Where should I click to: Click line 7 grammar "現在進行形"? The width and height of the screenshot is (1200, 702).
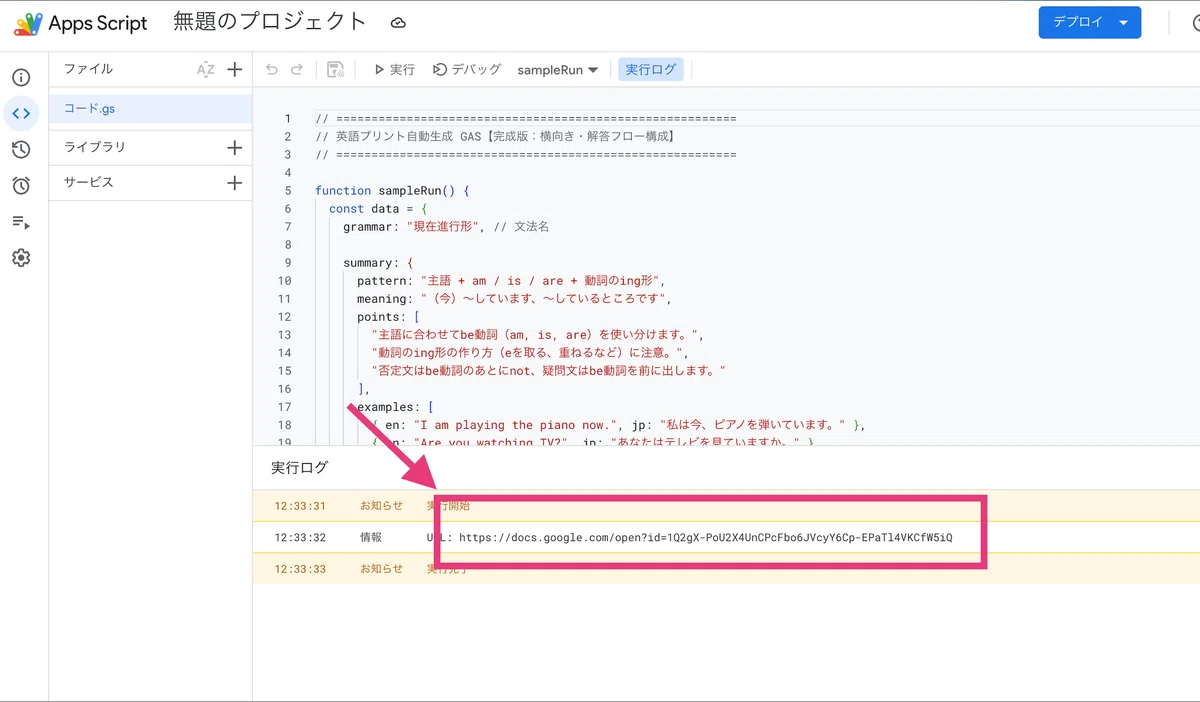[x=445, y=226]
